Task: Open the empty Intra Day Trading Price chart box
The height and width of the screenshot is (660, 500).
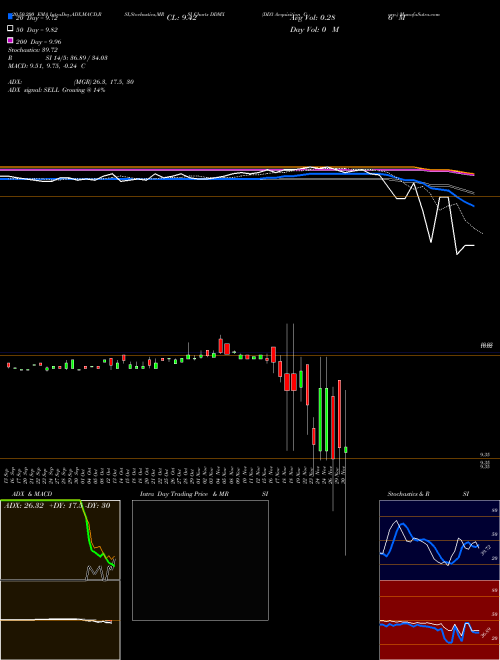Action: [x=200, y=560]
